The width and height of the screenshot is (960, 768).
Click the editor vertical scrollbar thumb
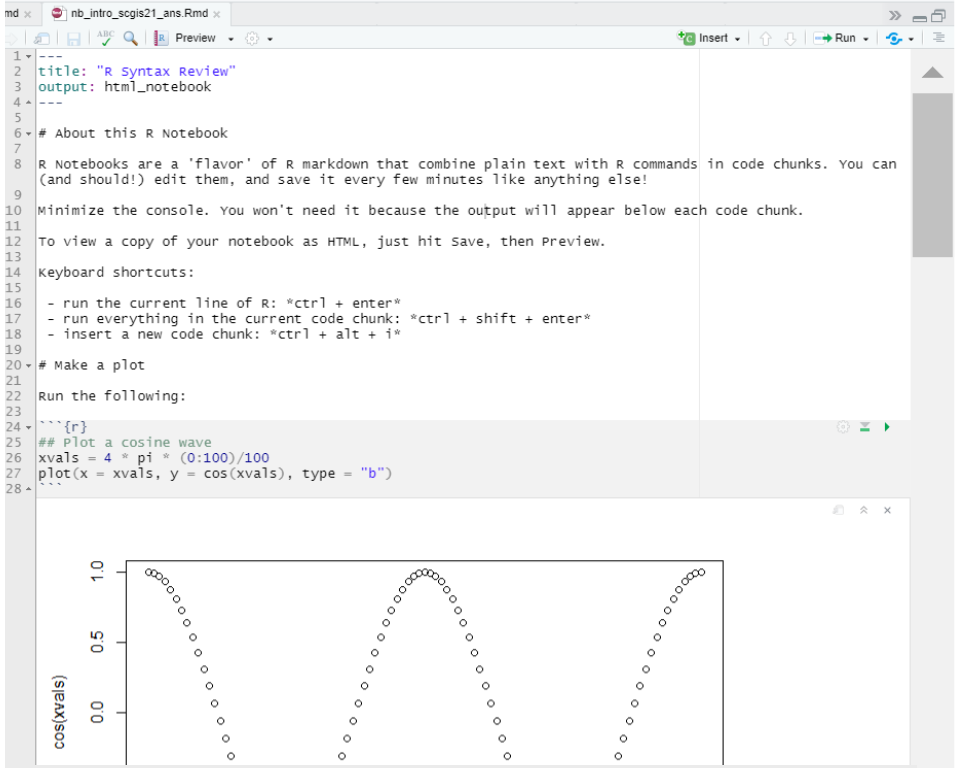coord(932,175)
